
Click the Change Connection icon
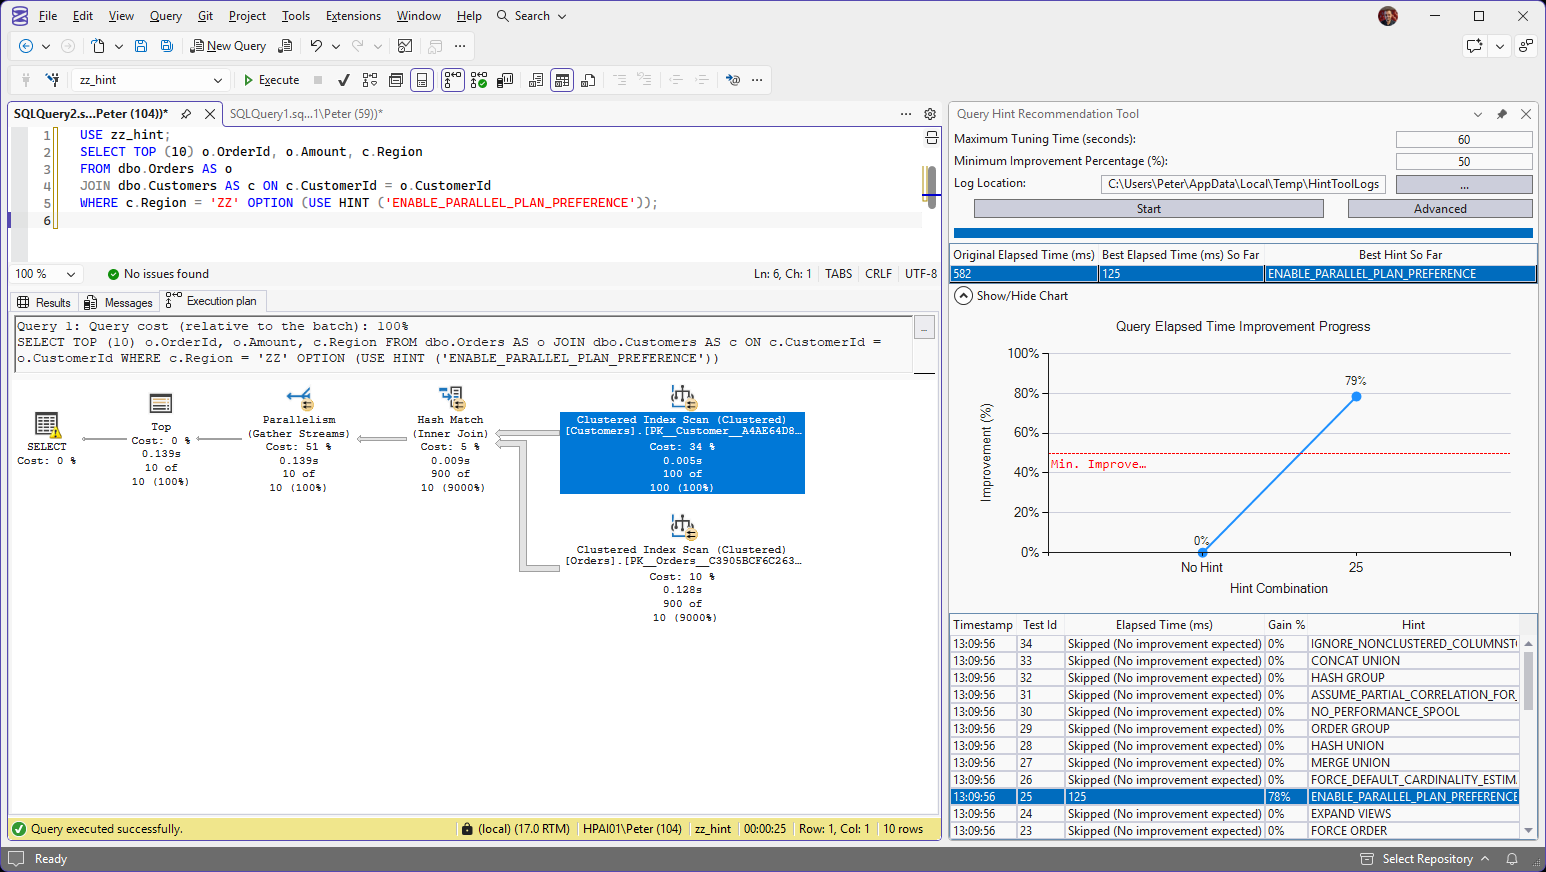click(52, 80)
